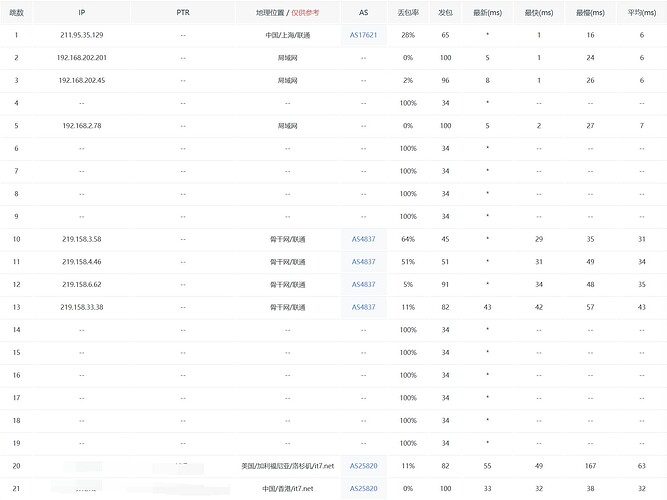The height and width of the screenshot is (500, 667).
Task: Click latest latency value 55
Action: 487,466
